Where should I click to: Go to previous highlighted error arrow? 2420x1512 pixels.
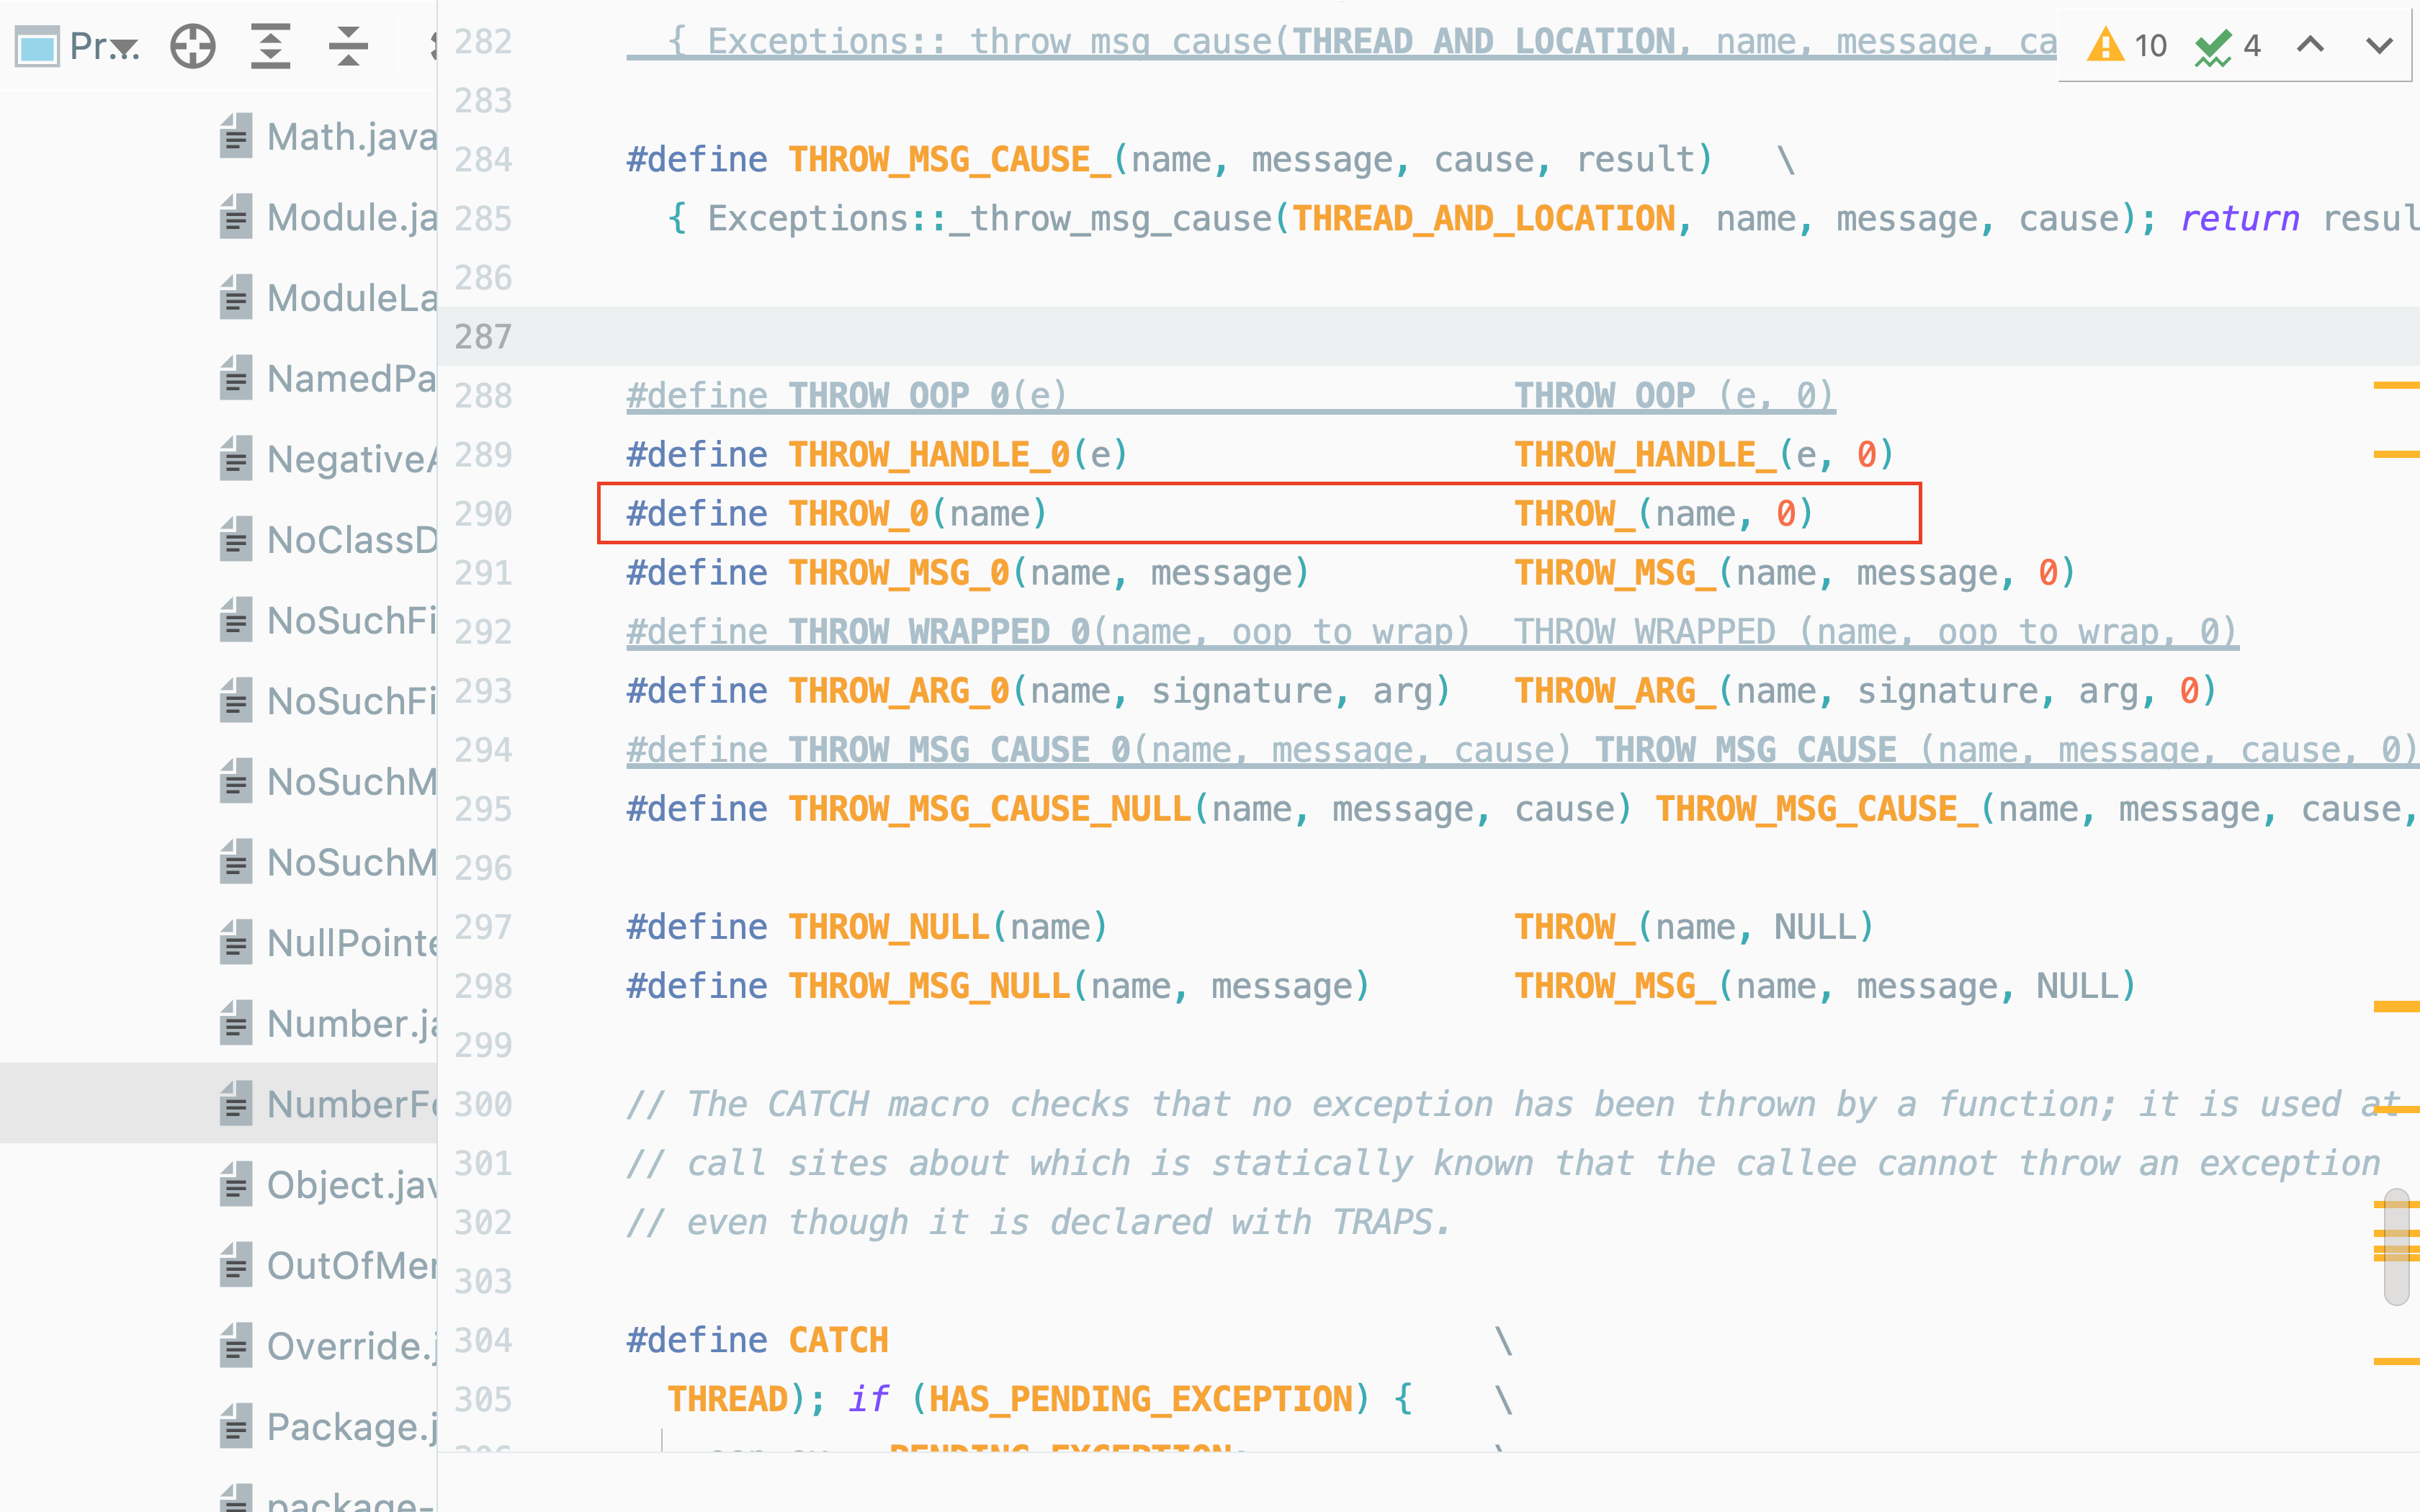(x=2310, y=45)
